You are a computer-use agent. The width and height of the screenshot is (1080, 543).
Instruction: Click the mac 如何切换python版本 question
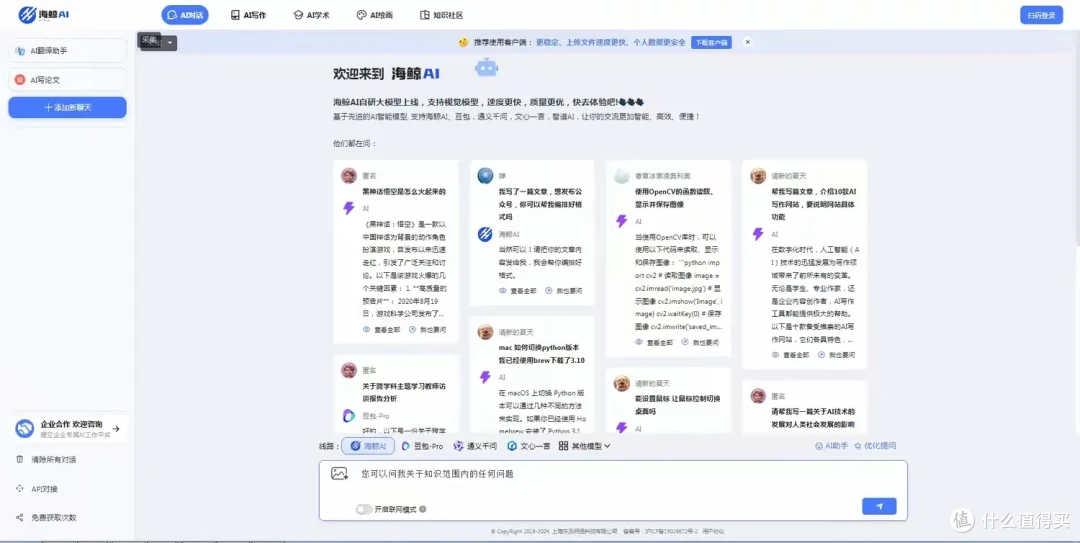[541, 354]
